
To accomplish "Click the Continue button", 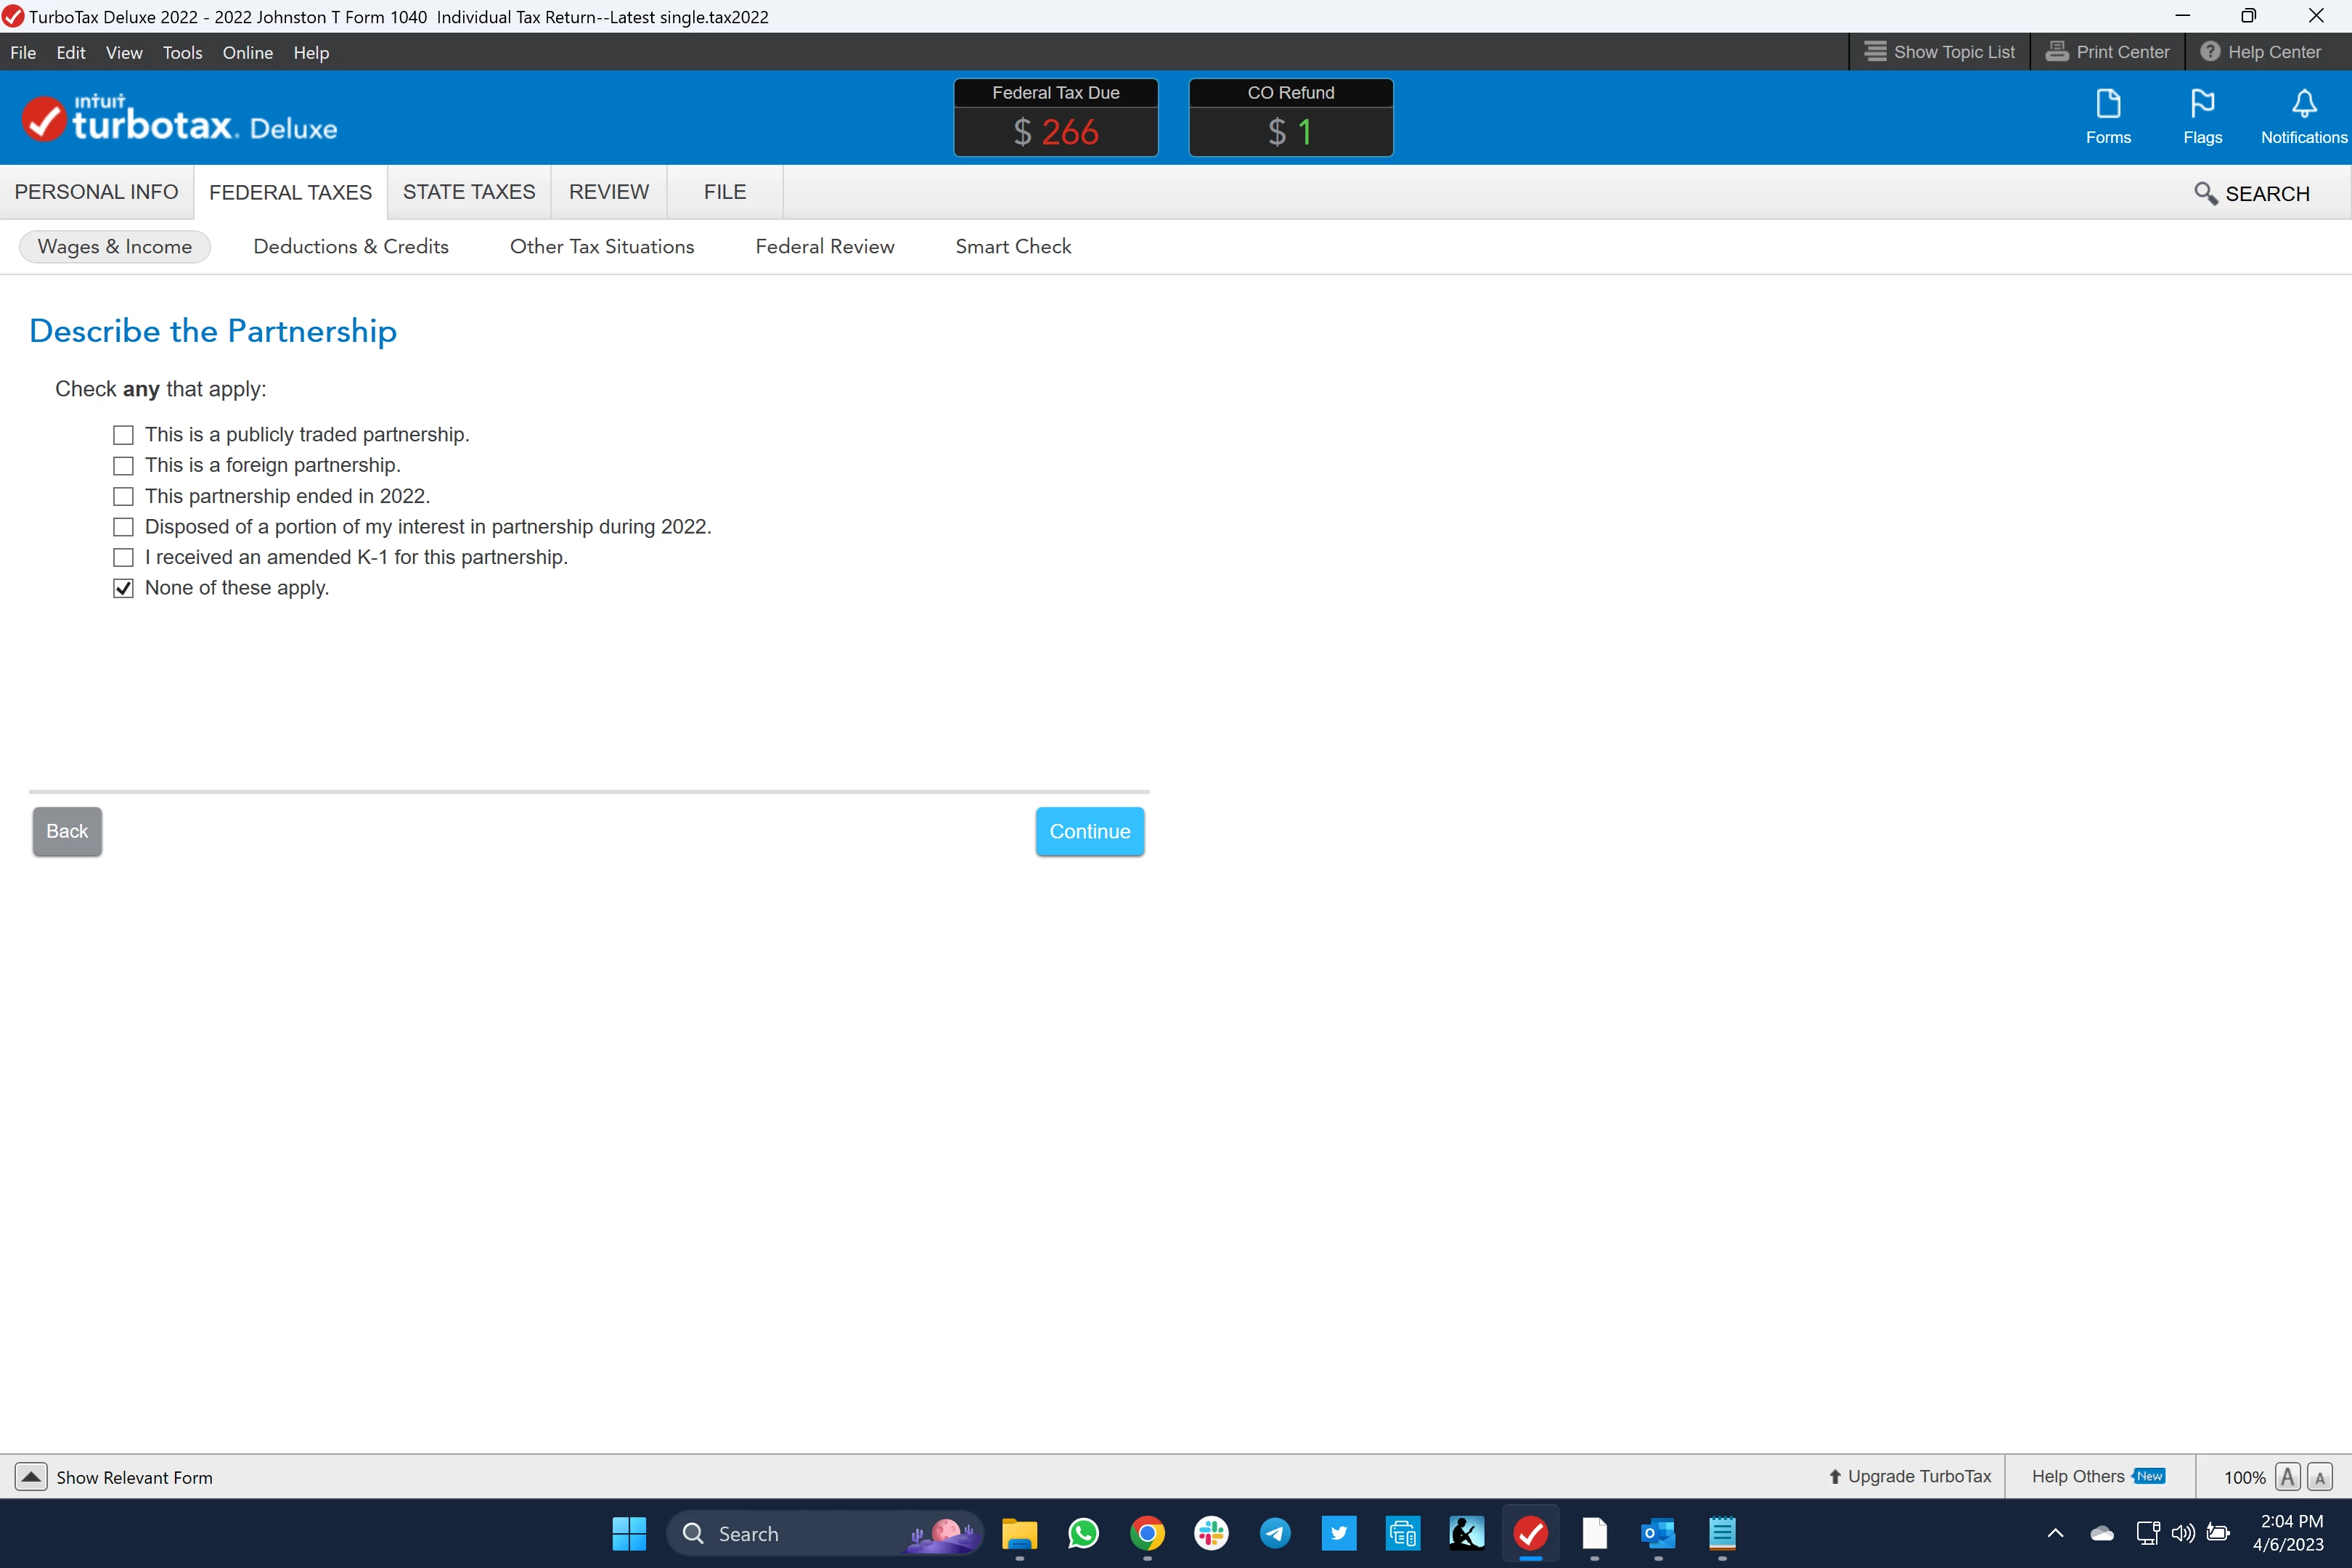I will point(1089,831).
